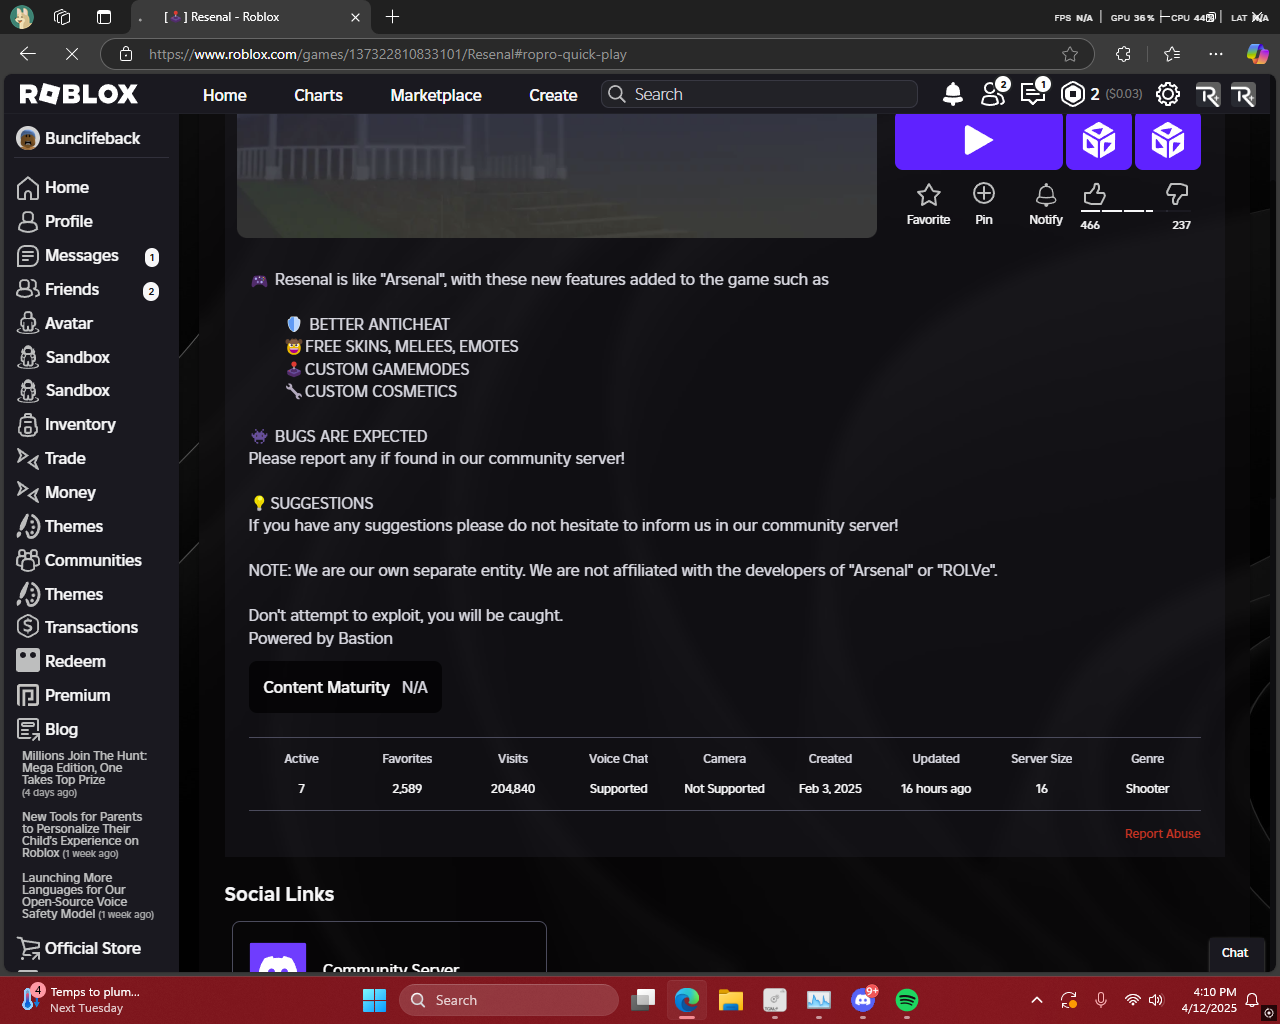
Task: Open Inventory from the sidebar
Action: pos(67,425)
